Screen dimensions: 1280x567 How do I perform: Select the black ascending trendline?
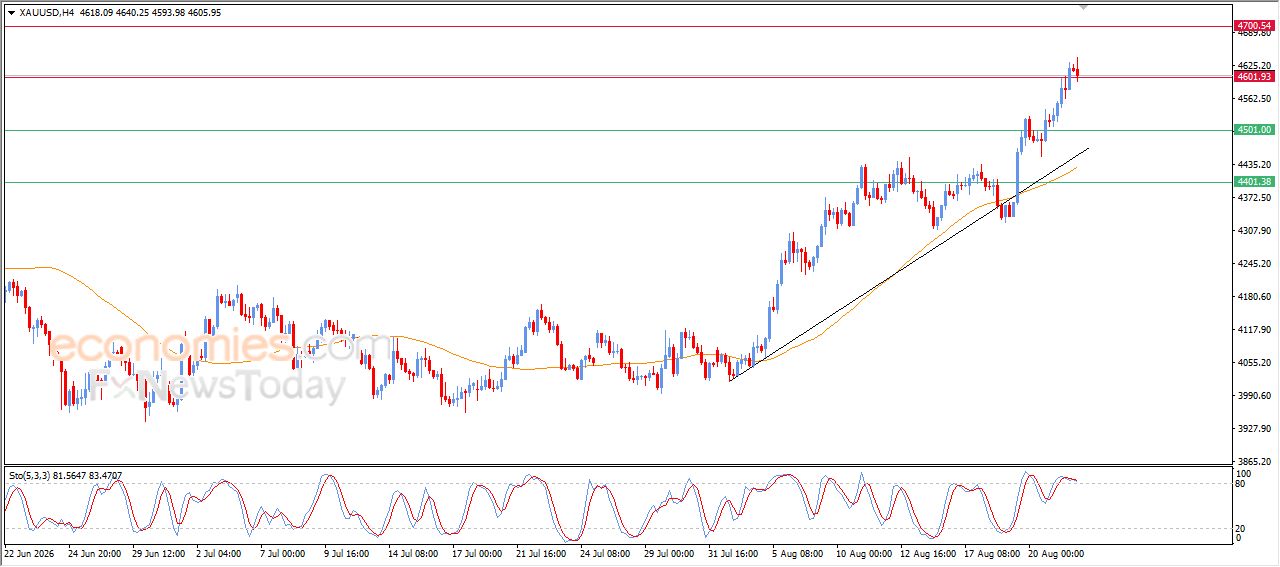pos(908,265)
